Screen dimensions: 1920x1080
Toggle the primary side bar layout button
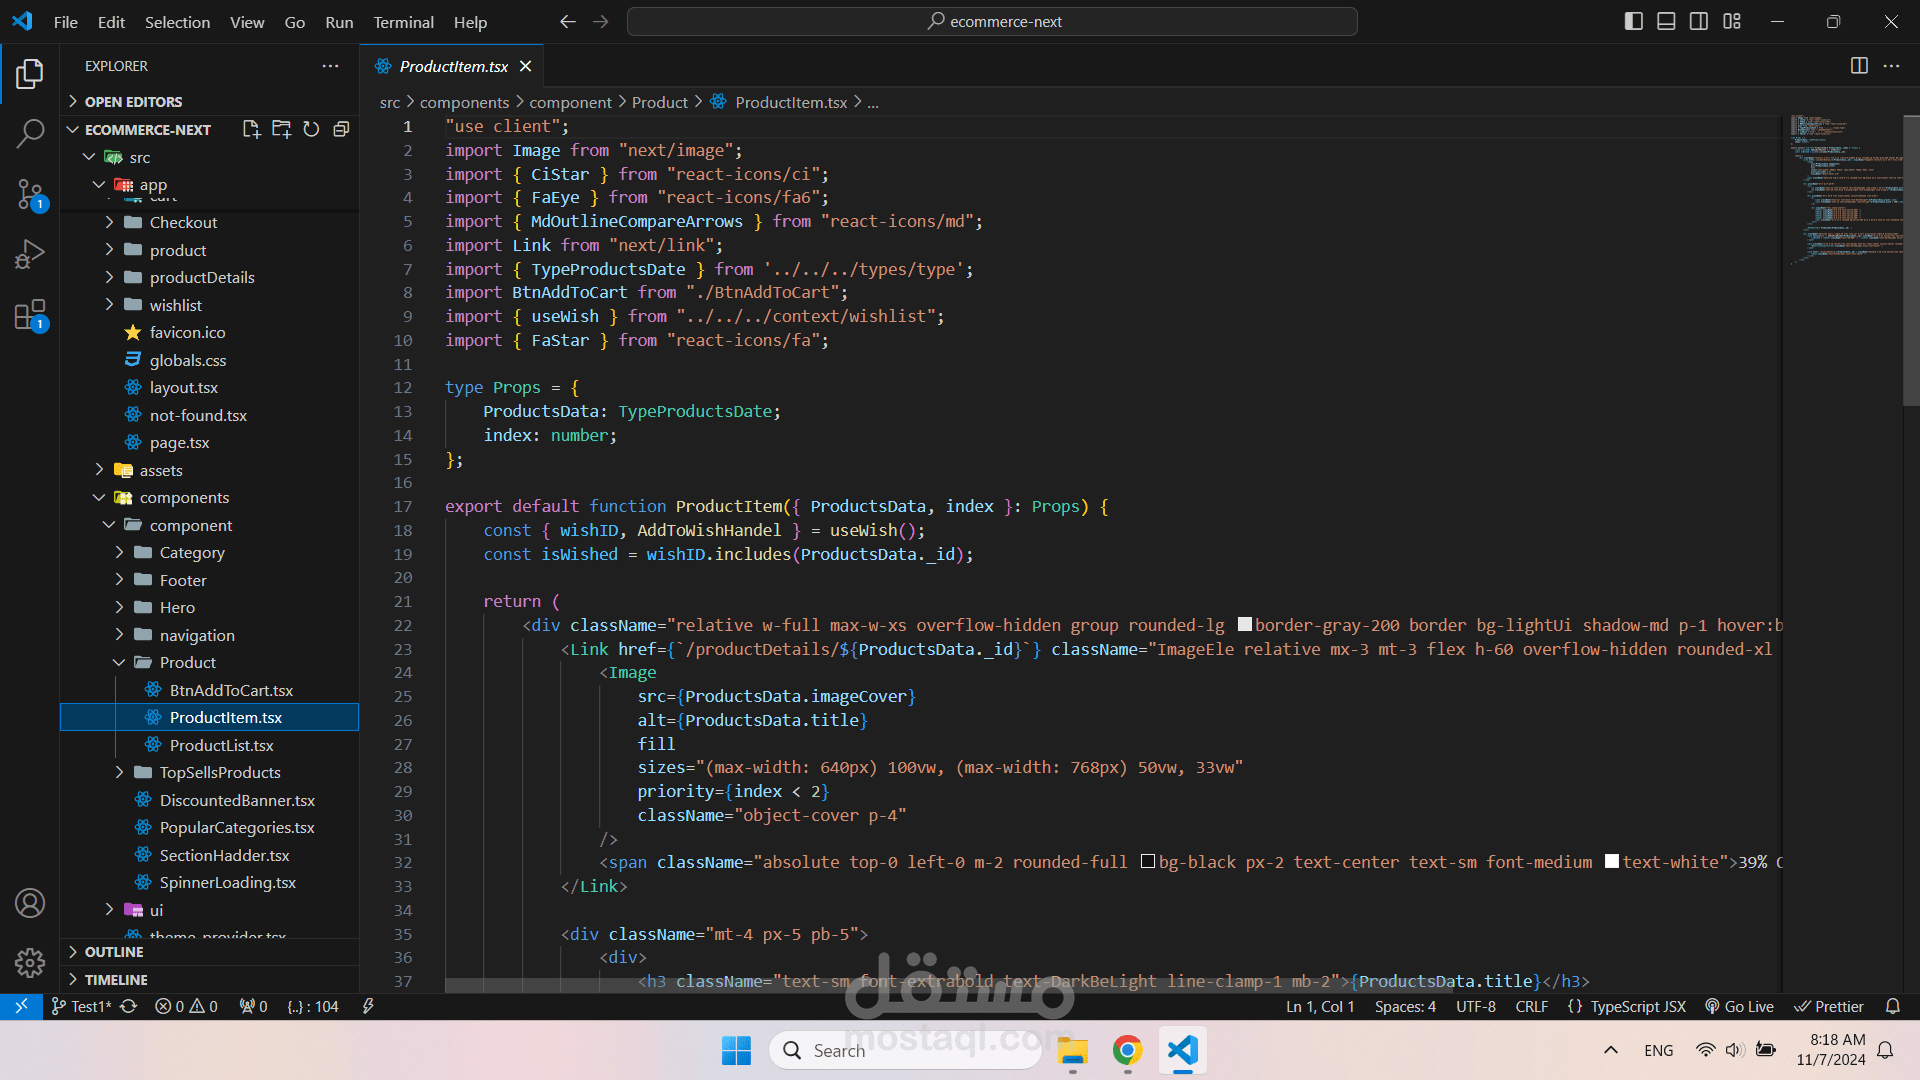(x=1633, y=21)
